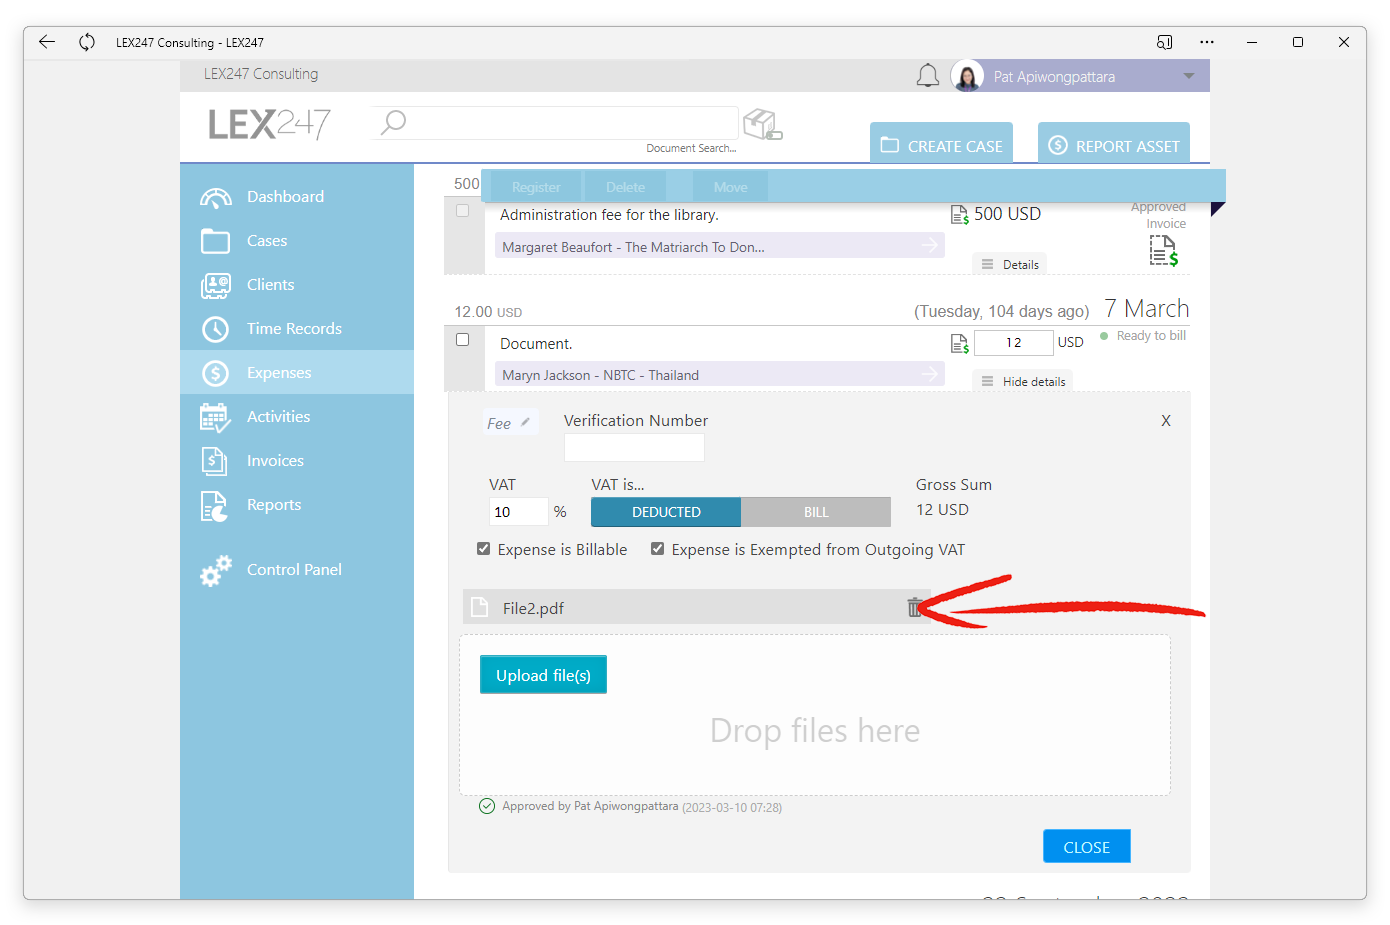Click the Approved Invoice document icon
The image size is (1390, 925).
(1163, 251)
